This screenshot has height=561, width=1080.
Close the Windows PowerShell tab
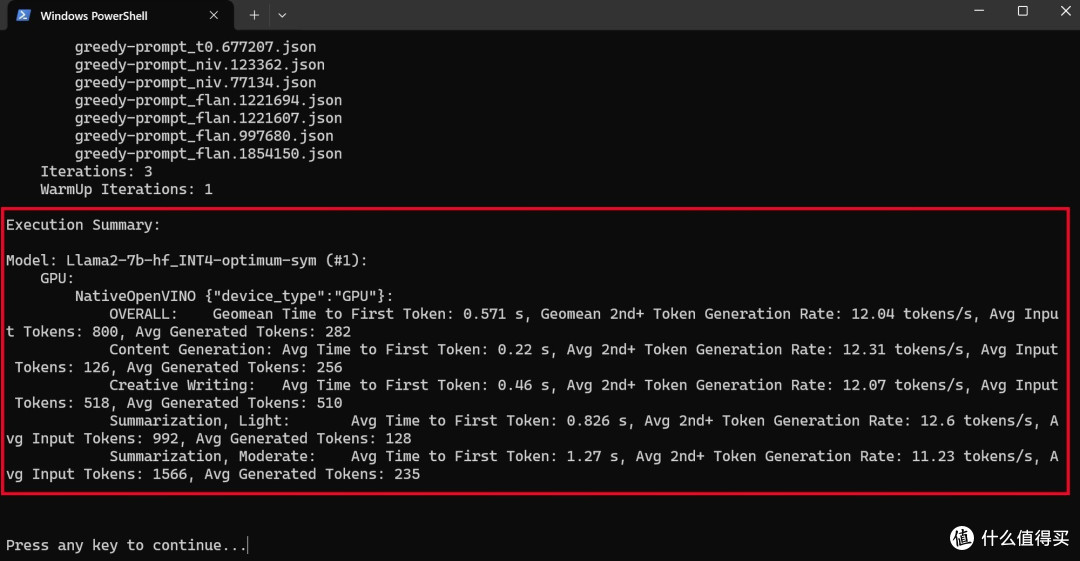(214, 15)
